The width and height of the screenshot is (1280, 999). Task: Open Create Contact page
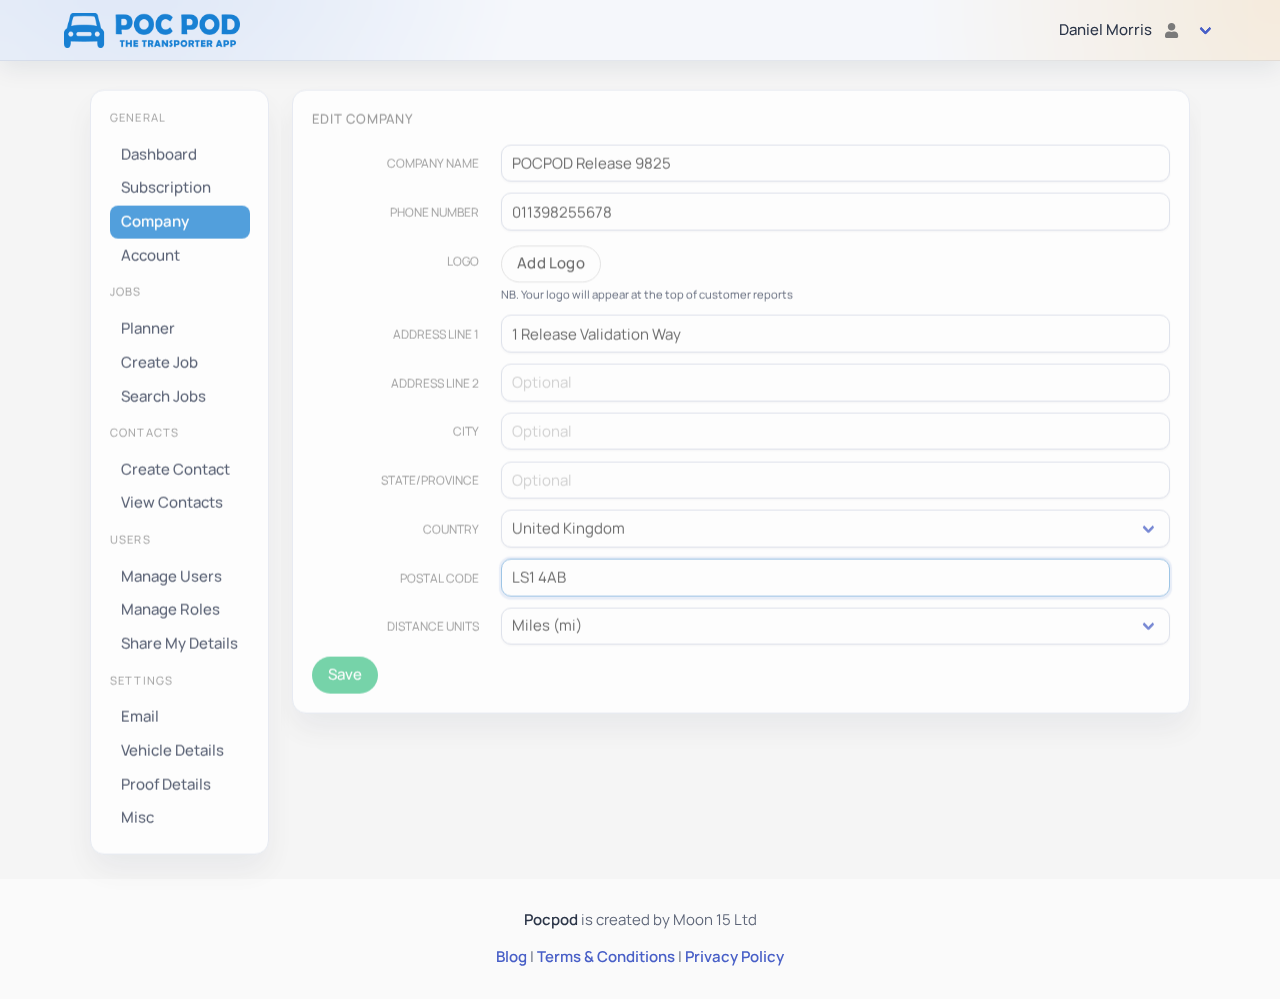coord(180,470)
